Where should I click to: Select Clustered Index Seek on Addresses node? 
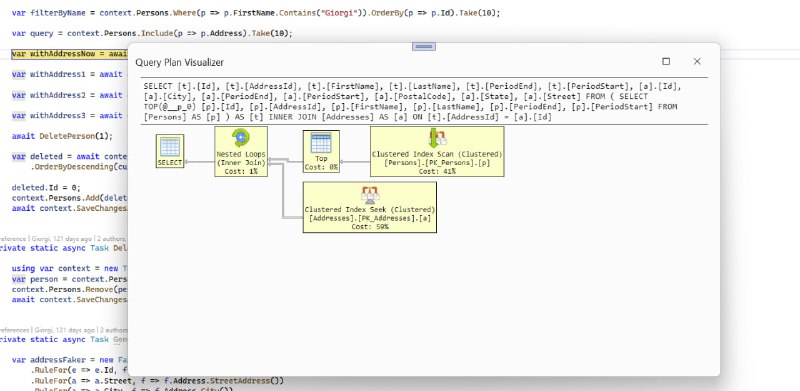(x=370, y=207)
